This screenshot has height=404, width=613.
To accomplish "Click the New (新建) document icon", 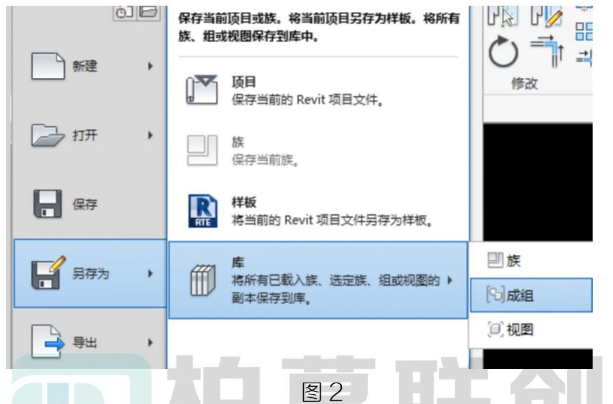I will [x=48, y=66].
